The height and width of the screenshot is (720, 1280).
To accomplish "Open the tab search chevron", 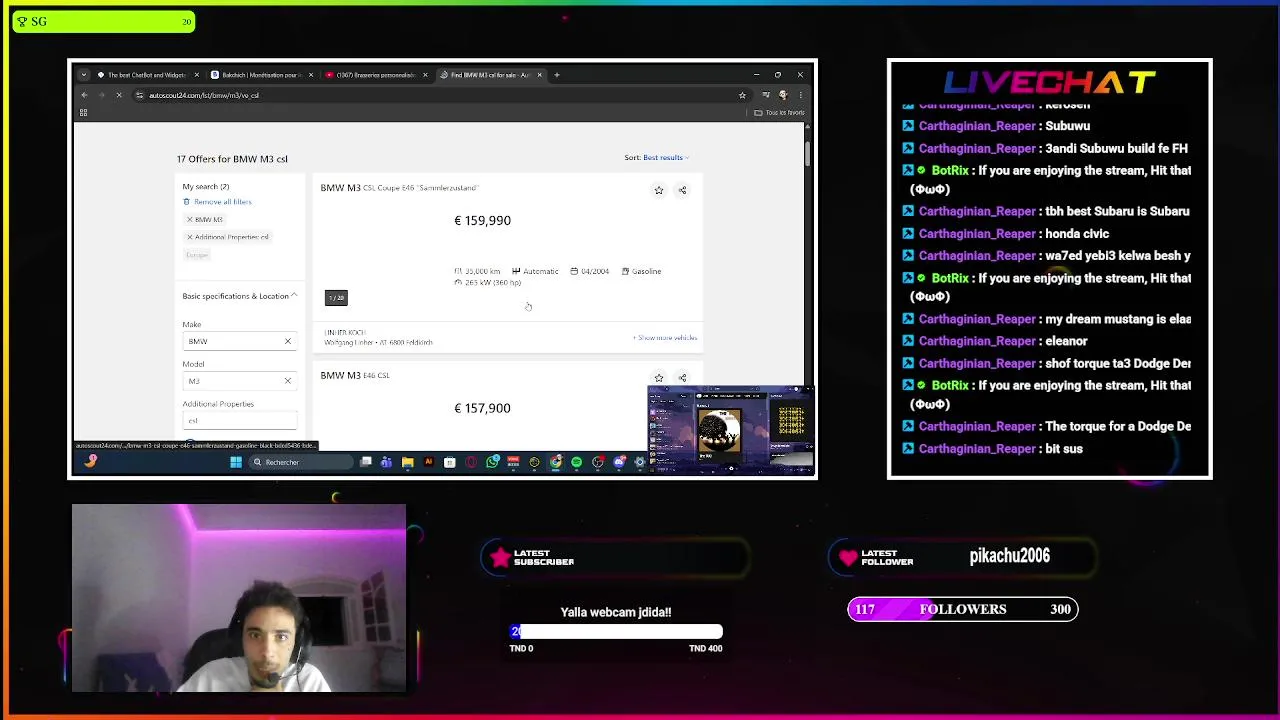I will (83, 75).
